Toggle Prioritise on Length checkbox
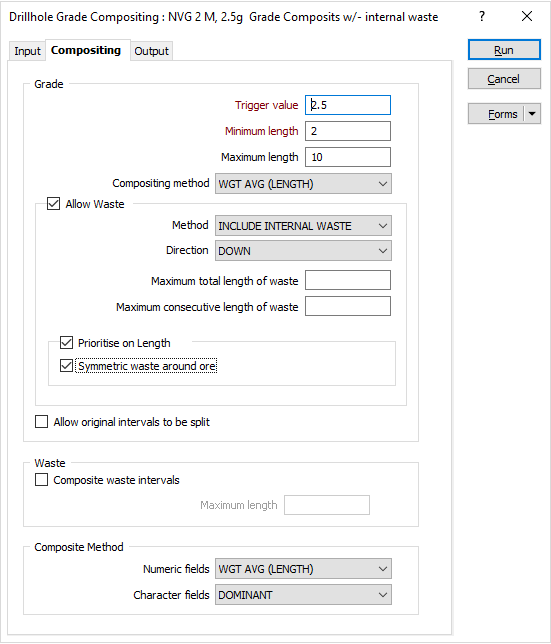This screenshot has width=551, height=644. click(67, 343)
